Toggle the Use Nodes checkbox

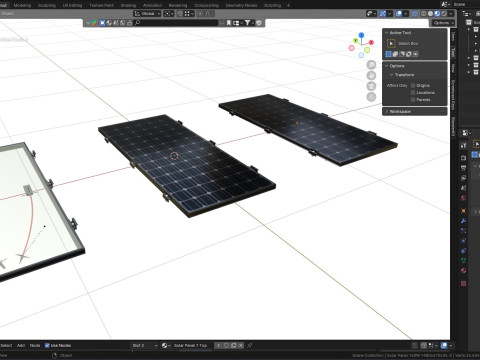[47, 345]
